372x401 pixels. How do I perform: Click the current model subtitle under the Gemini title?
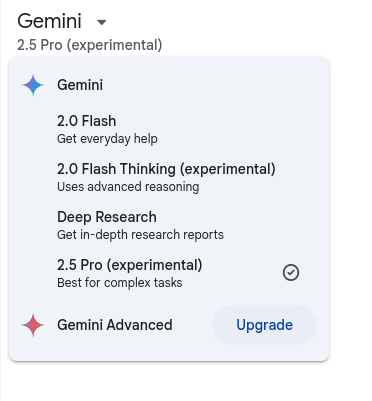pyautogui.click(x=90, y=45)
